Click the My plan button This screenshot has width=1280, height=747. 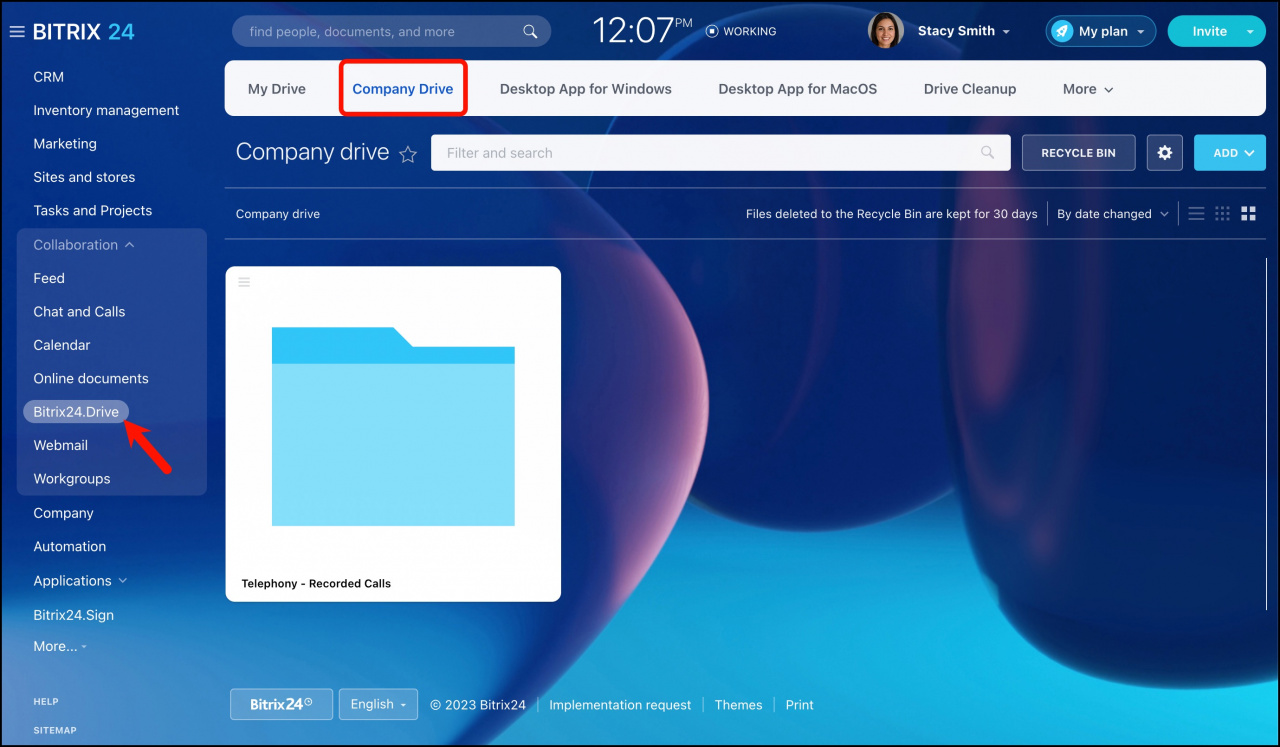(1101, 31)
